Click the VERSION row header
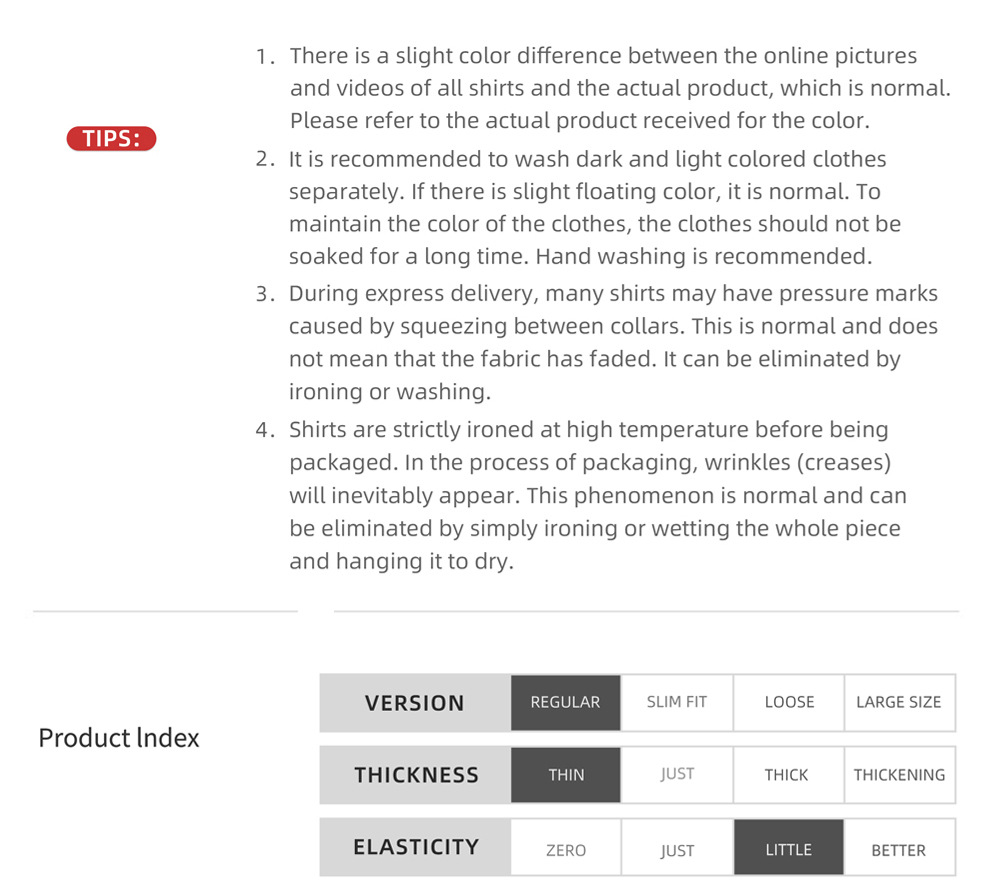The width and height of the screenshot is (1000, 894). (415, 703)
